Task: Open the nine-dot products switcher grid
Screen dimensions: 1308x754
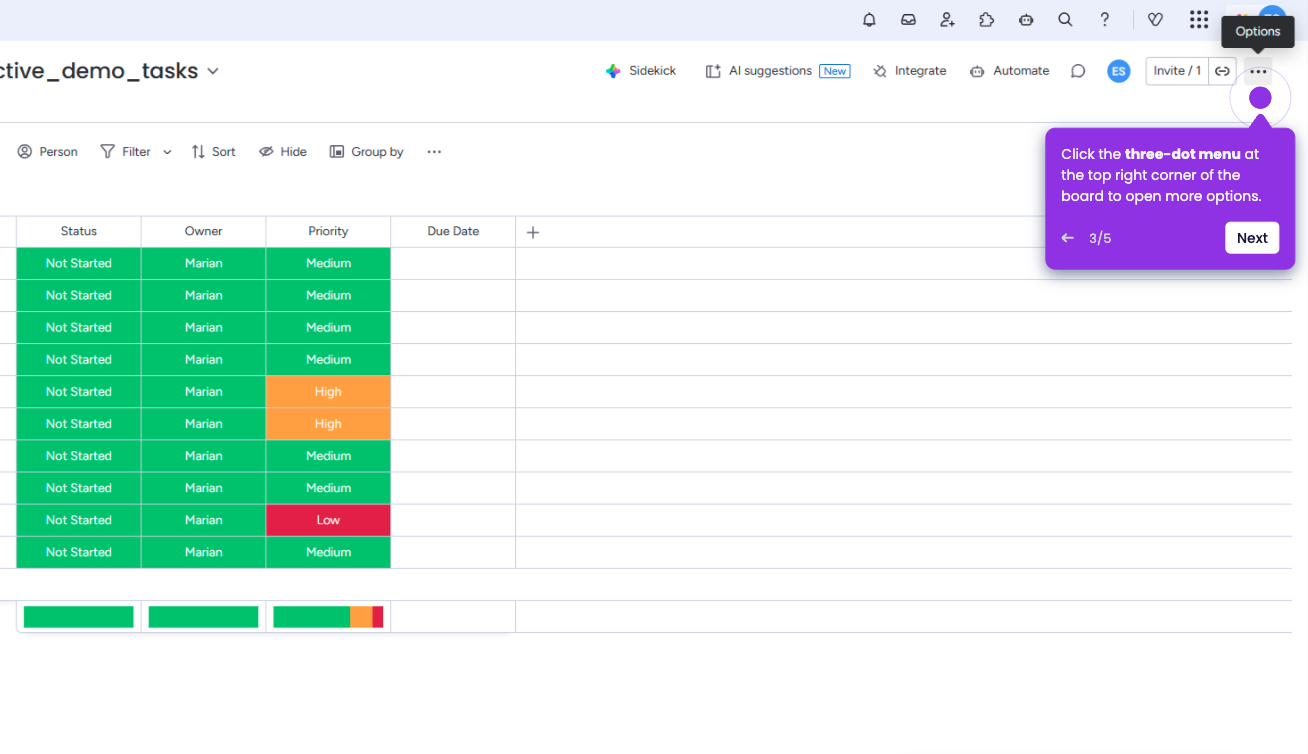Action: (x=1199, y=19)
